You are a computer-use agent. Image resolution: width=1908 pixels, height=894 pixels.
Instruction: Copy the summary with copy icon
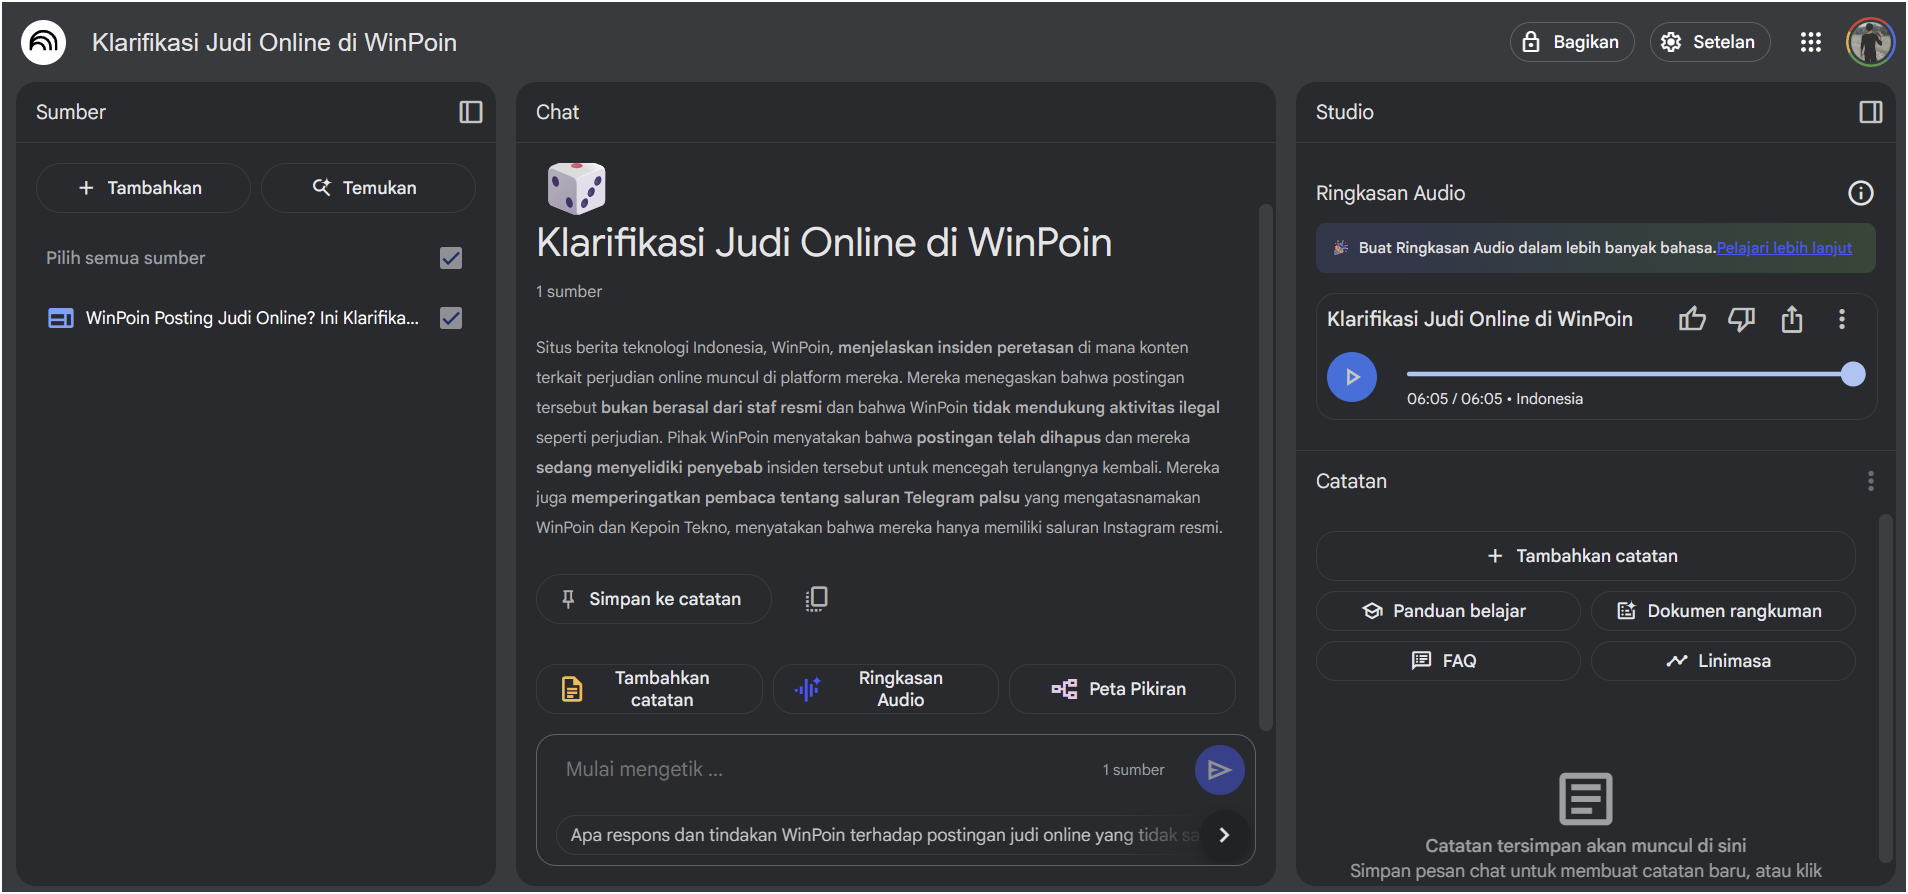tap(816, 598)
